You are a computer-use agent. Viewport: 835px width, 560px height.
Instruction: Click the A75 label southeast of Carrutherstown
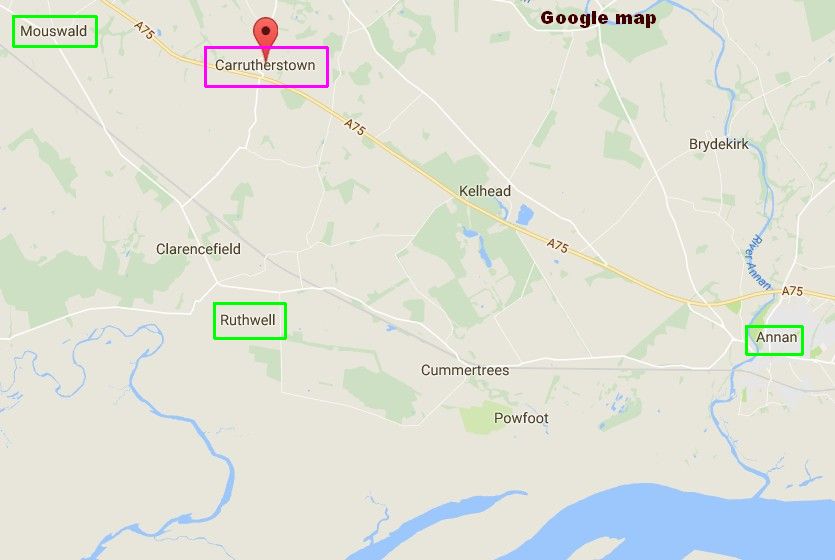coord(355,127)
